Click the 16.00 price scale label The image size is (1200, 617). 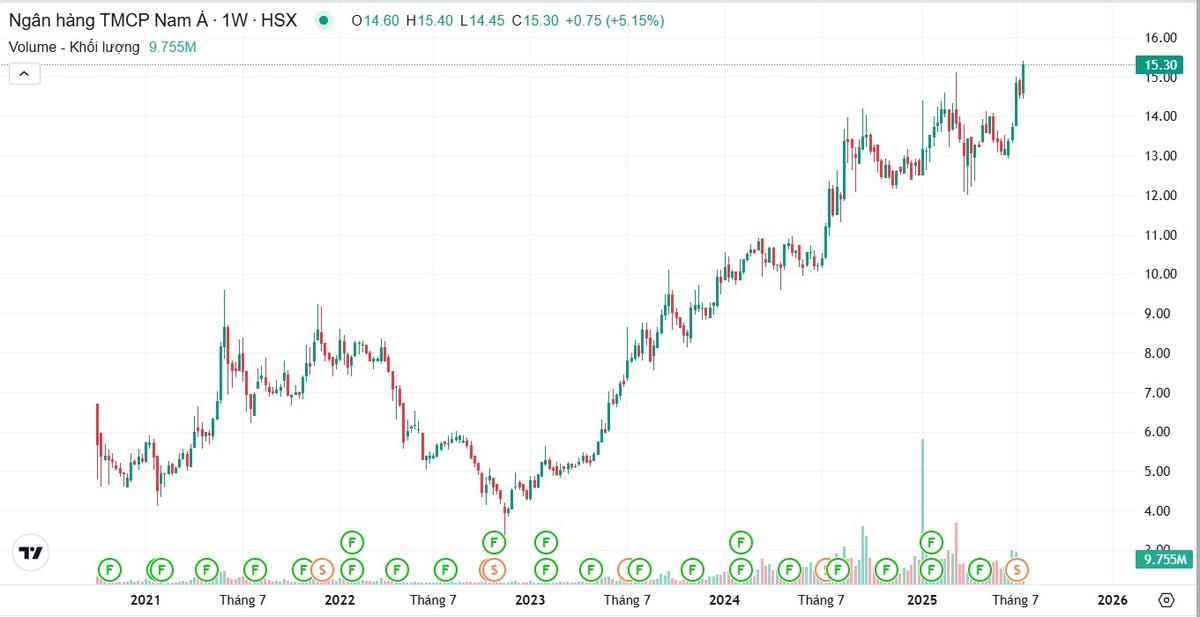[x=1160, y=38]
